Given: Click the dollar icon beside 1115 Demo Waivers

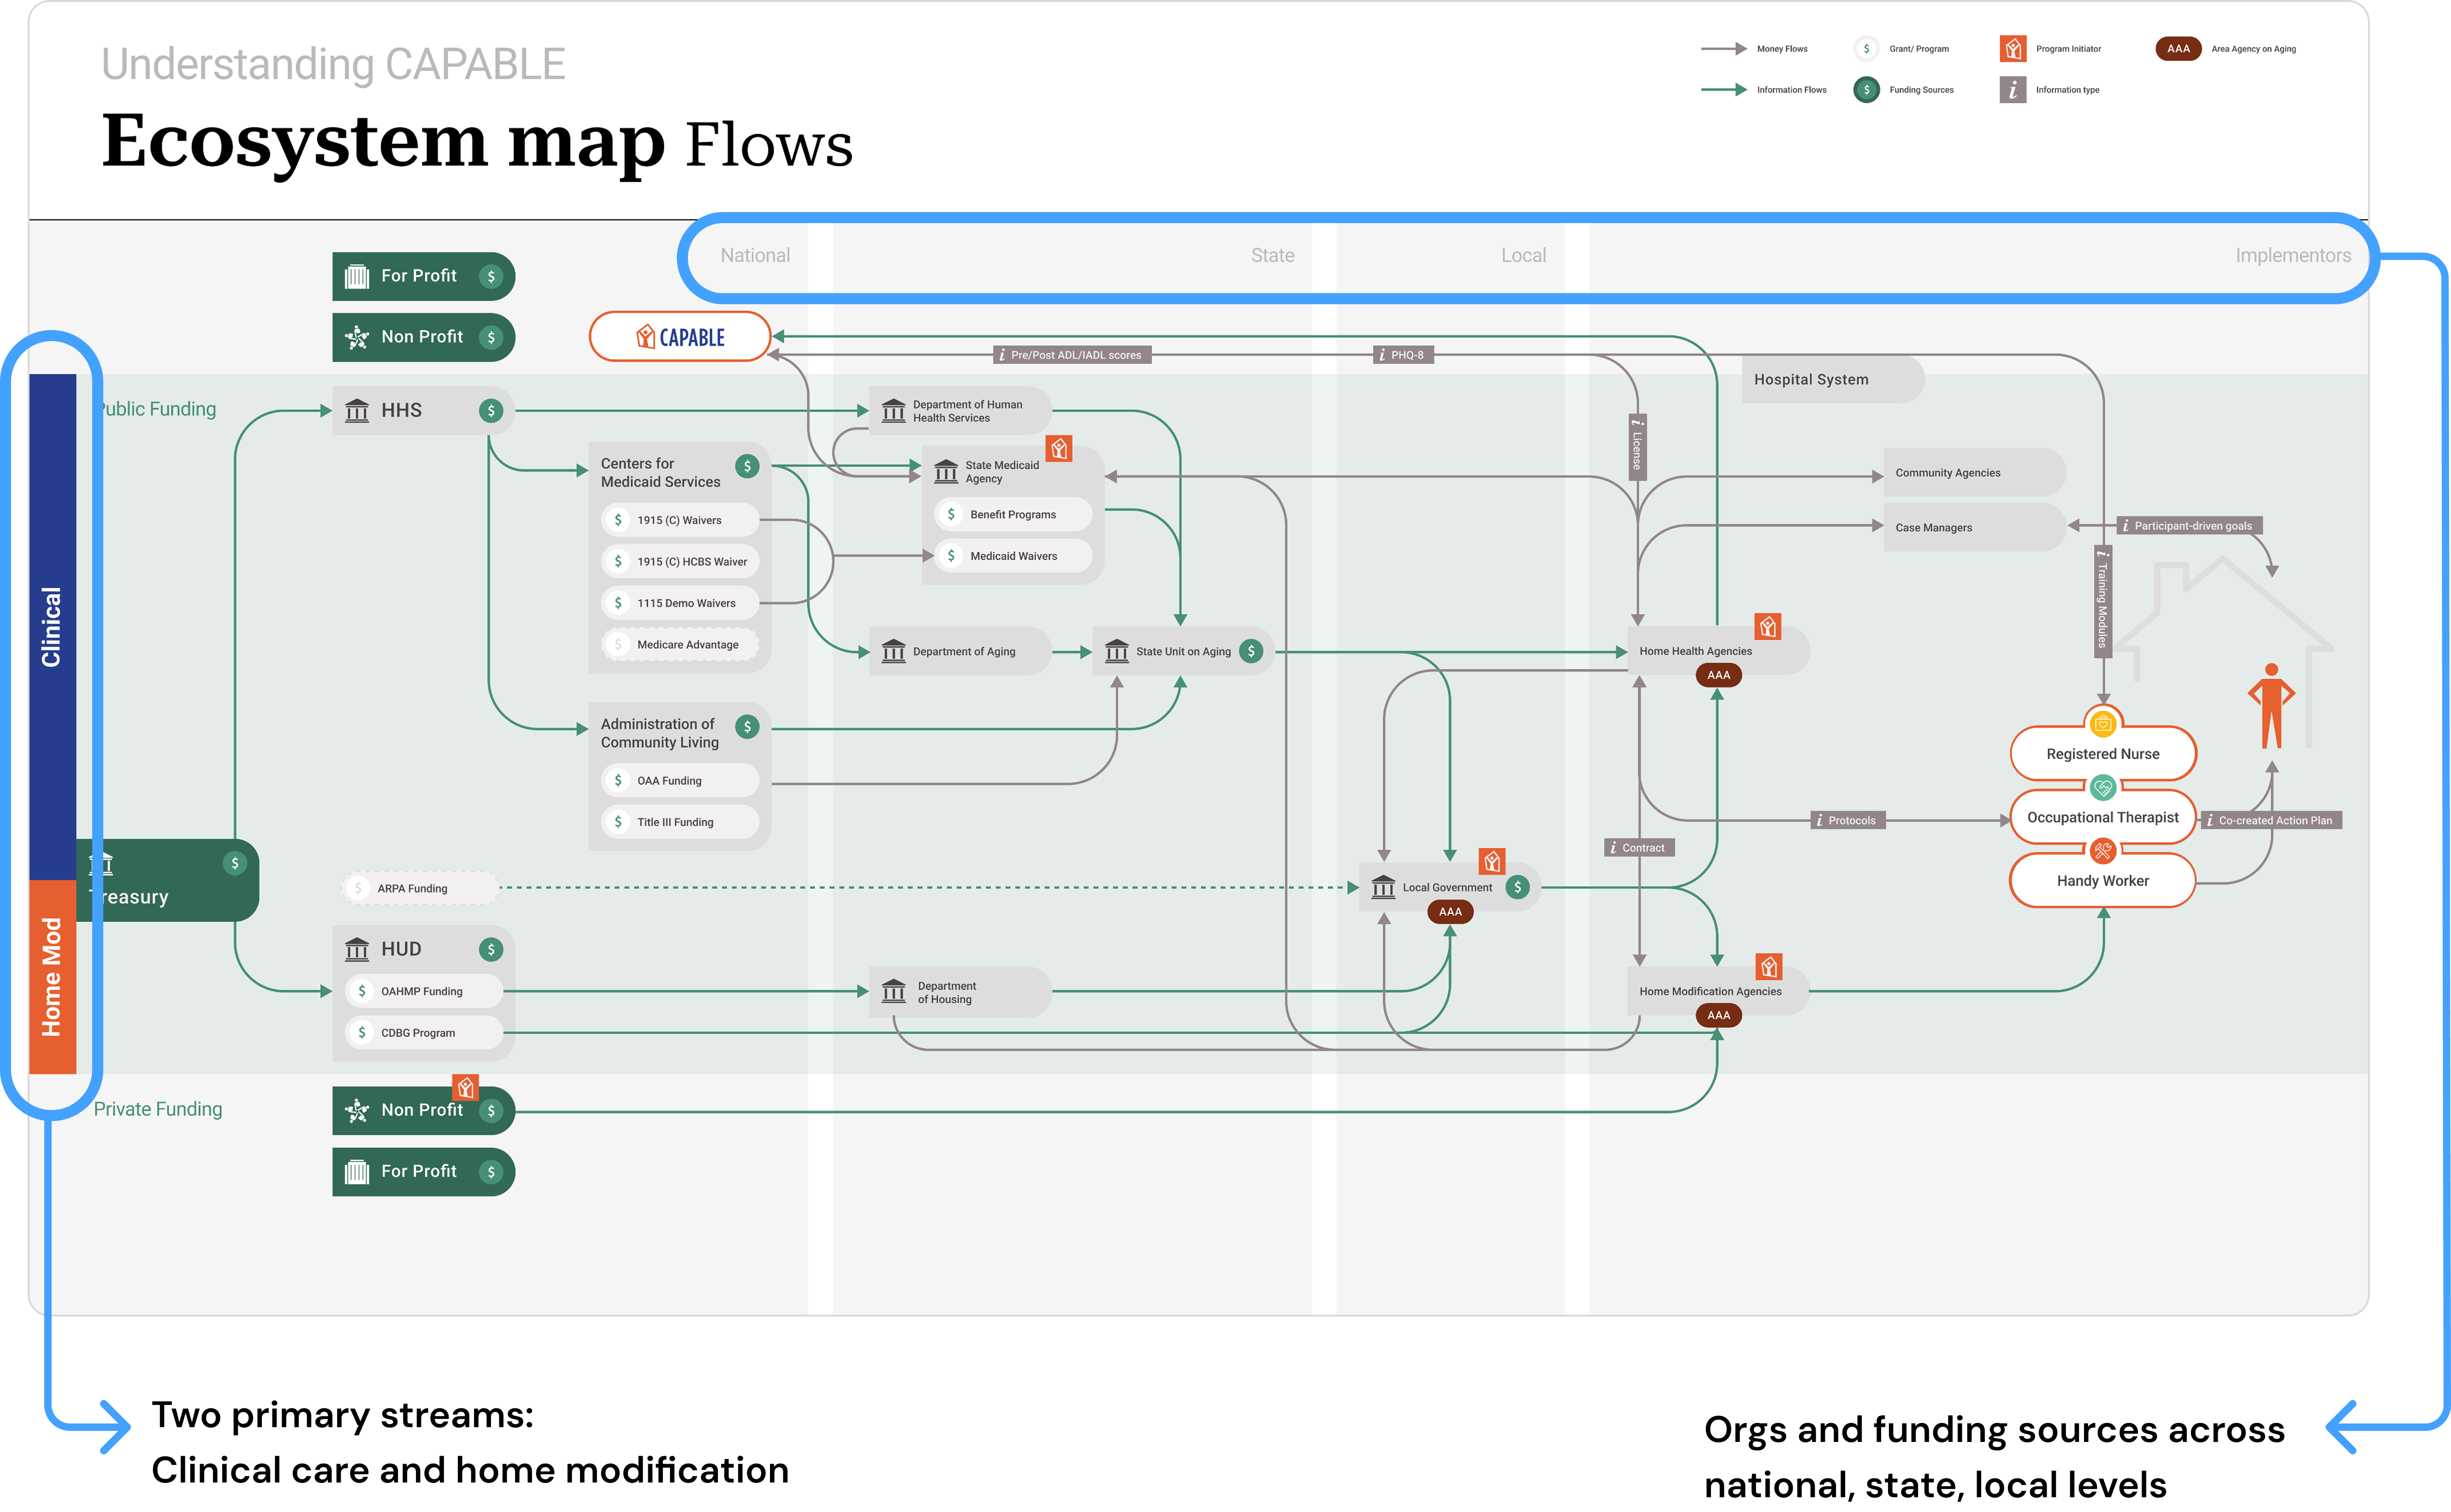Looking at the screenshot, I should [x=618, y=603].
